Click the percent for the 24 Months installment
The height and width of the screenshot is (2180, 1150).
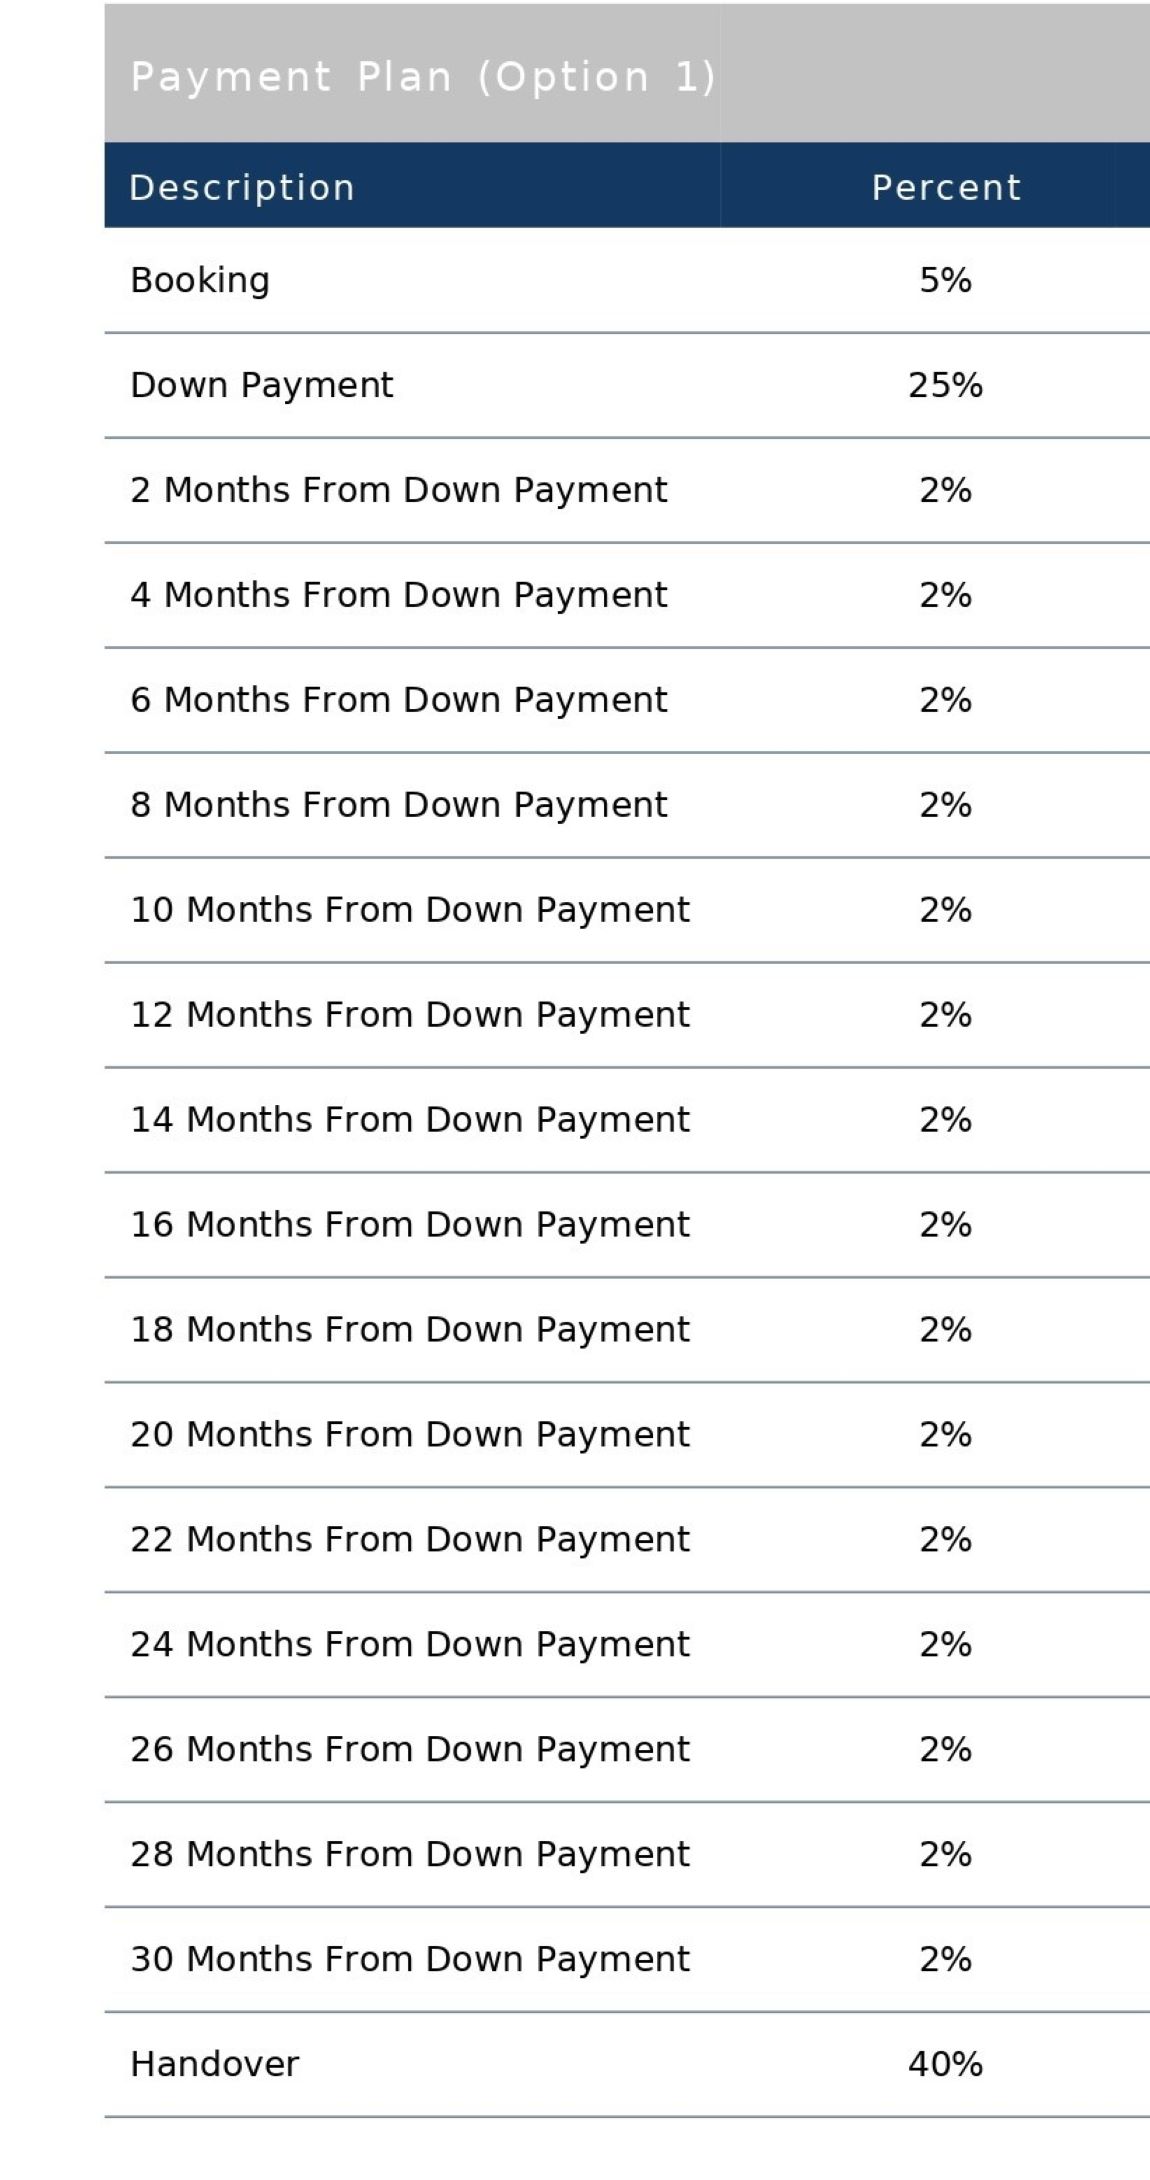pos(946,1645)
